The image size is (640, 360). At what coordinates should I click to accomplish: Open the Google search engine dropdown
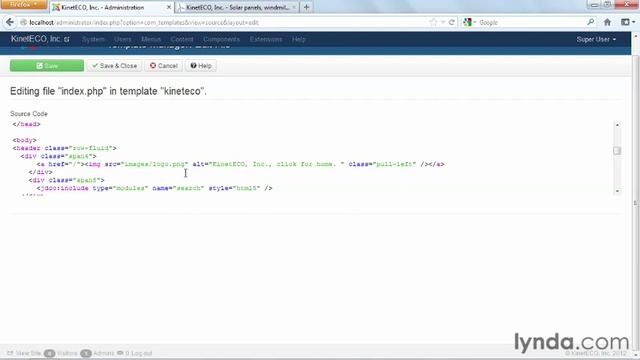pyautogui.click(x=470, y=22)
